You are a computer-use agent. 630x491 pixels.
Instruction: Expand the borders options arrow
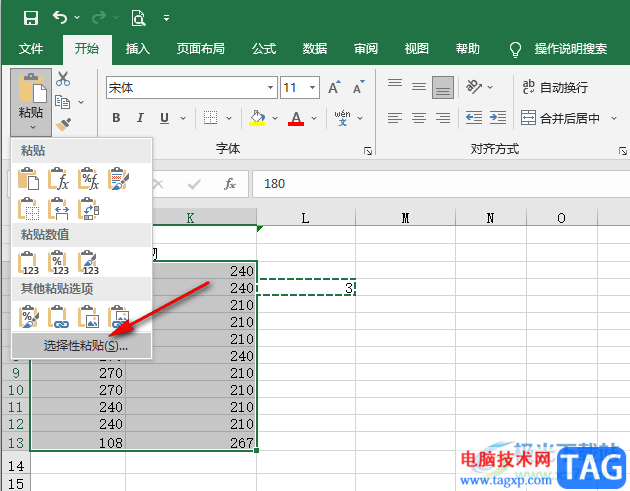(229, 118)
